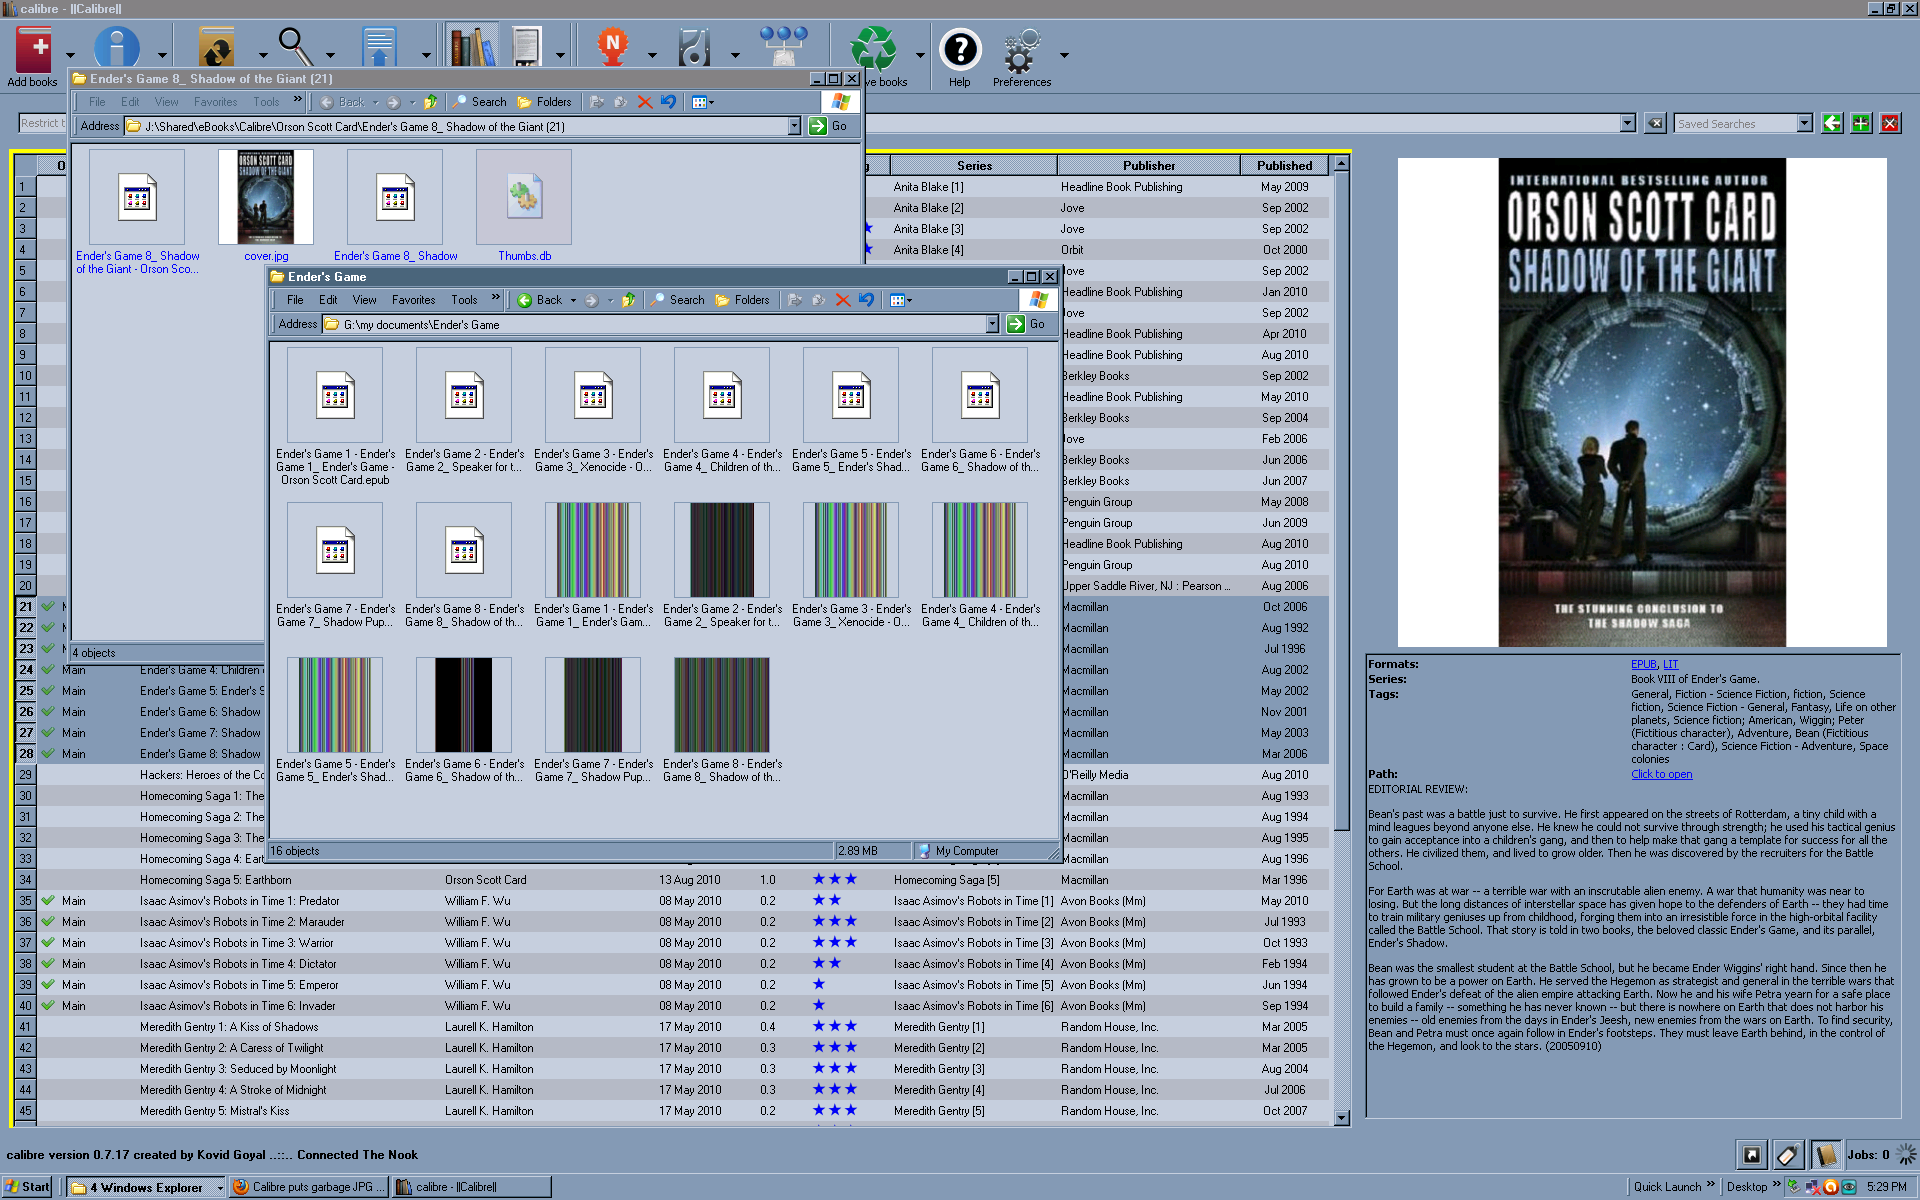Open the Saved Searches dropdown
The image size is (1920, 1200).
click(x=1804, y=123)
